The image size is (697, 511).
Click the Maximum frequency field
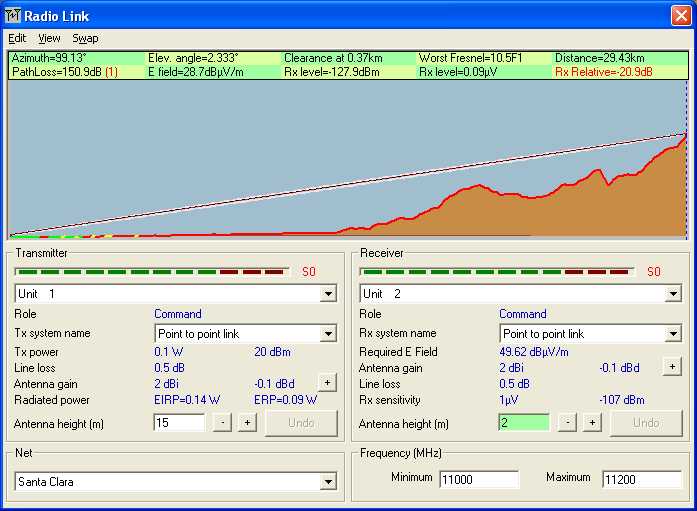[641, 479]
